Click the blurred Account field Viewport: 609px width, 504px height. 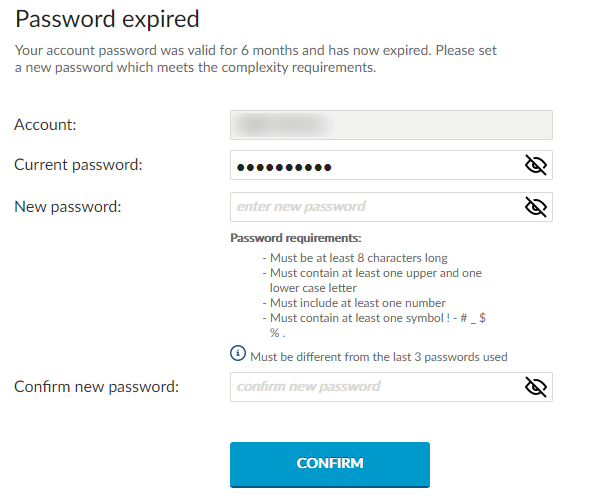[x=391, y=124]
